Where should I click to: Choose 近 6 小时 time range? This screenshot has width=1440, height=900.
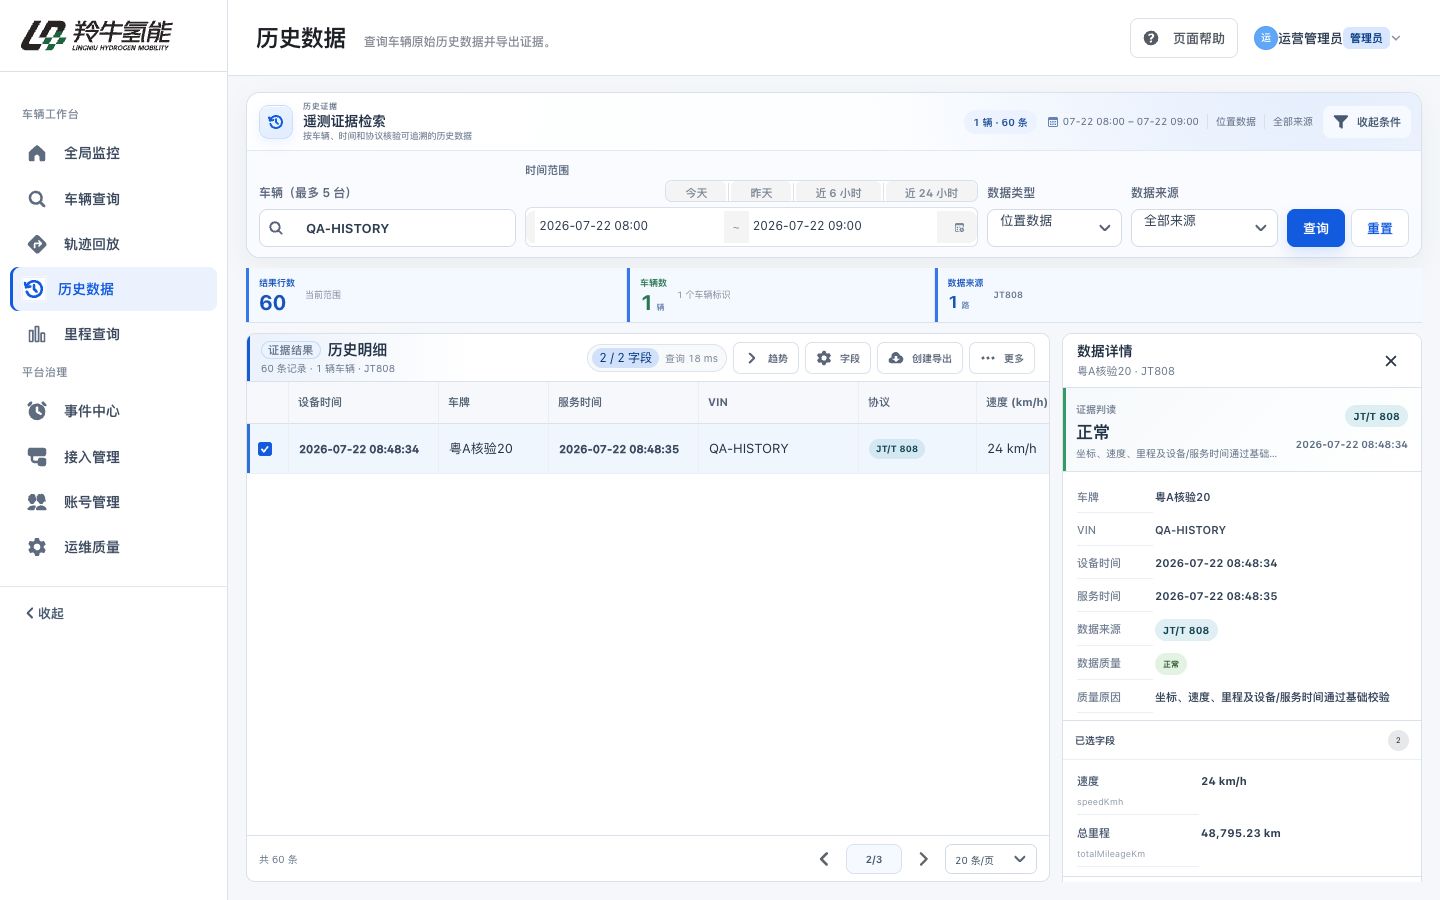click(x=838, y=193)
